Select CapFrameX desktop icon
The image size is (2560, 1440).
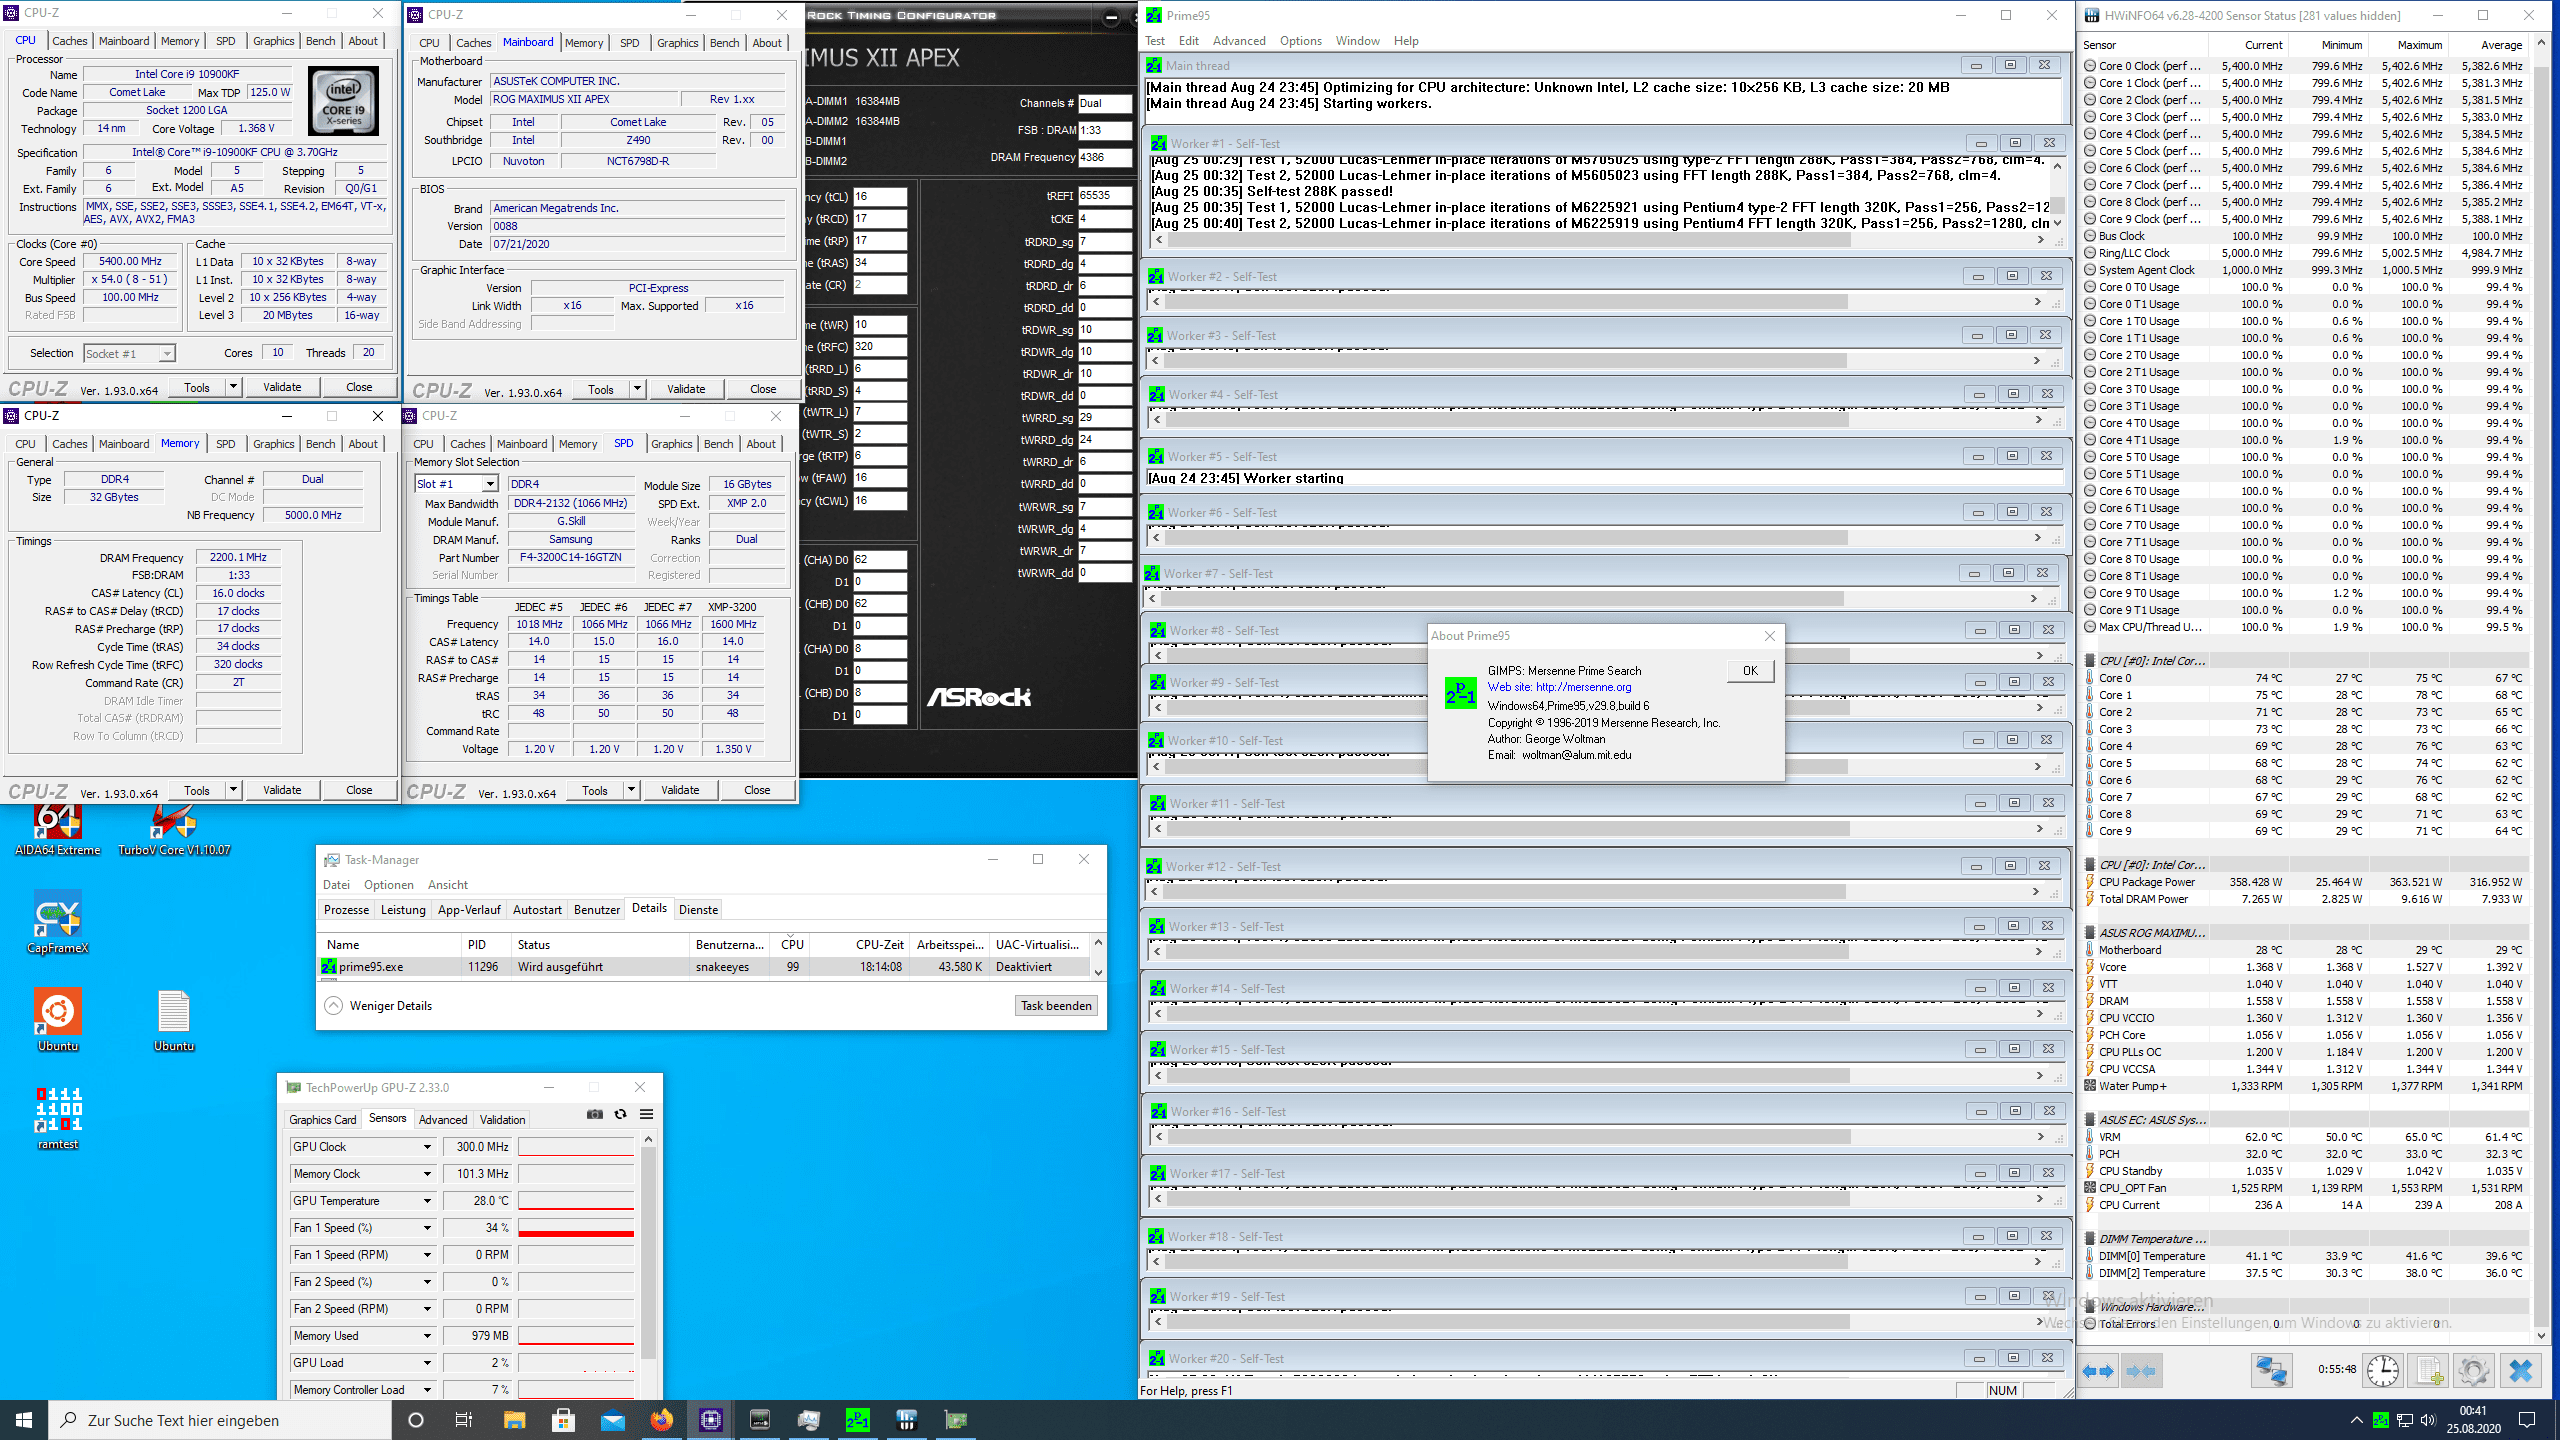[x=58, y=922]
